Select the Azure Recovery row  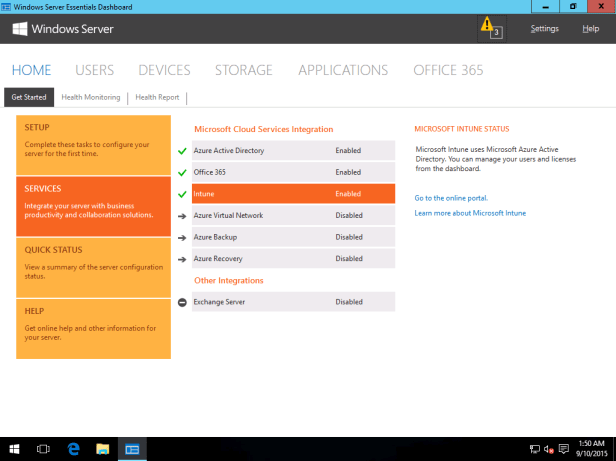click(293, 259)
